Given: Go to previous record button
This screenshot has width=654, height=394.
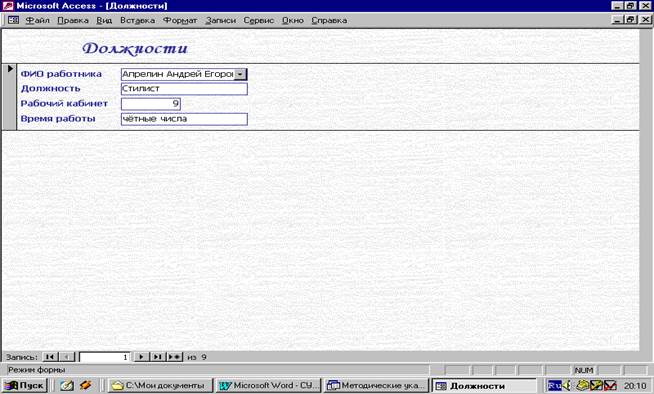Looking at the screenshot, I should 67,357.
